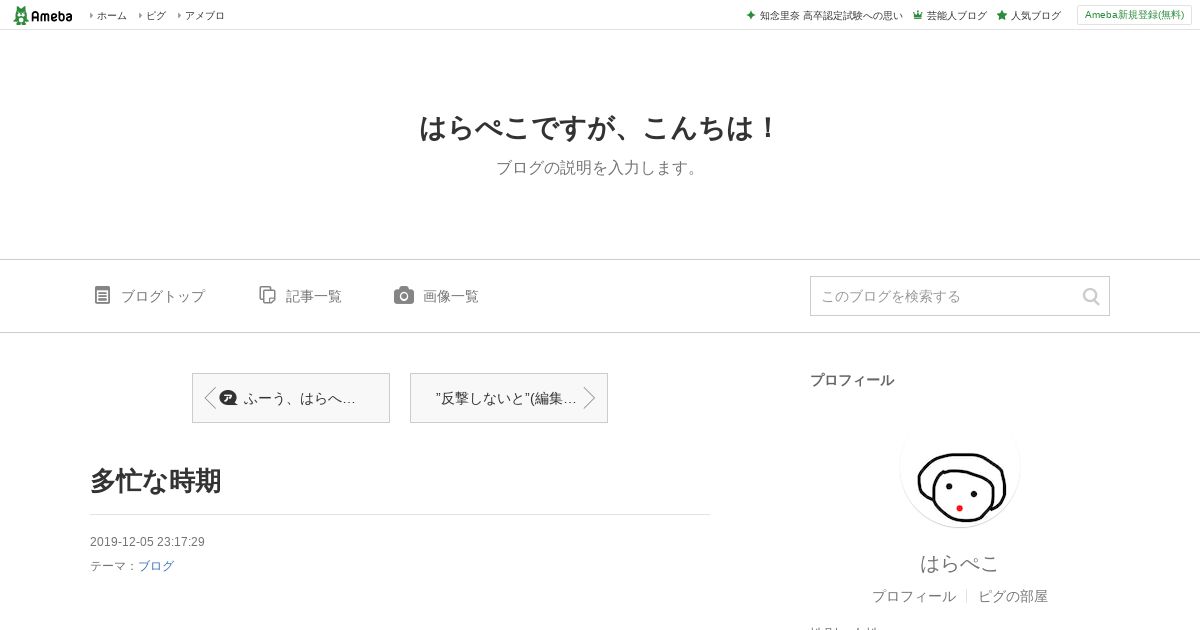Open next post "反撃しないと"(編集…
This screenshot has height=630, width=1200.
coord(509,398)
